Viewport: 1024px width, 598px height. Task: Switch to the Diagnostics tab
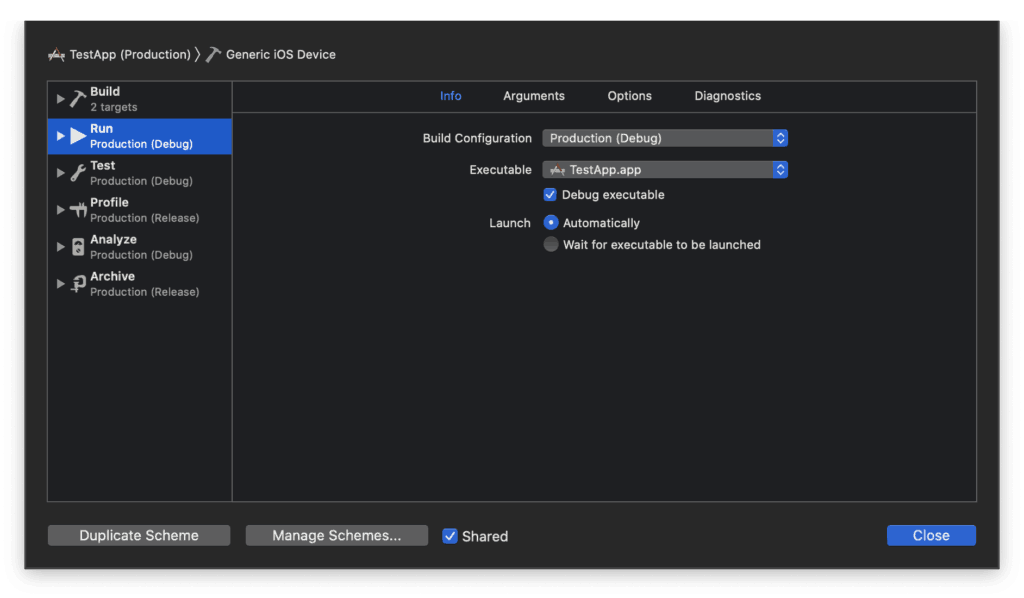727,96
